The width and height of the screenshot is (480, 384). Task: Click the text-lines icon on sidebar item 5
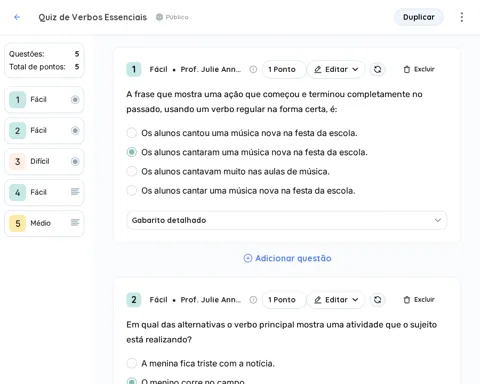coord(75,222)
